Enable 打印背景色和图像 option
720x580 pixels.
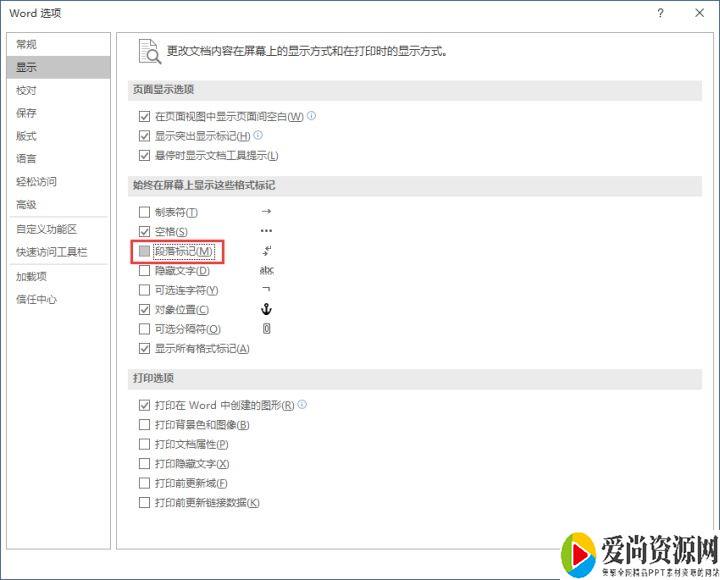[145, 425]
